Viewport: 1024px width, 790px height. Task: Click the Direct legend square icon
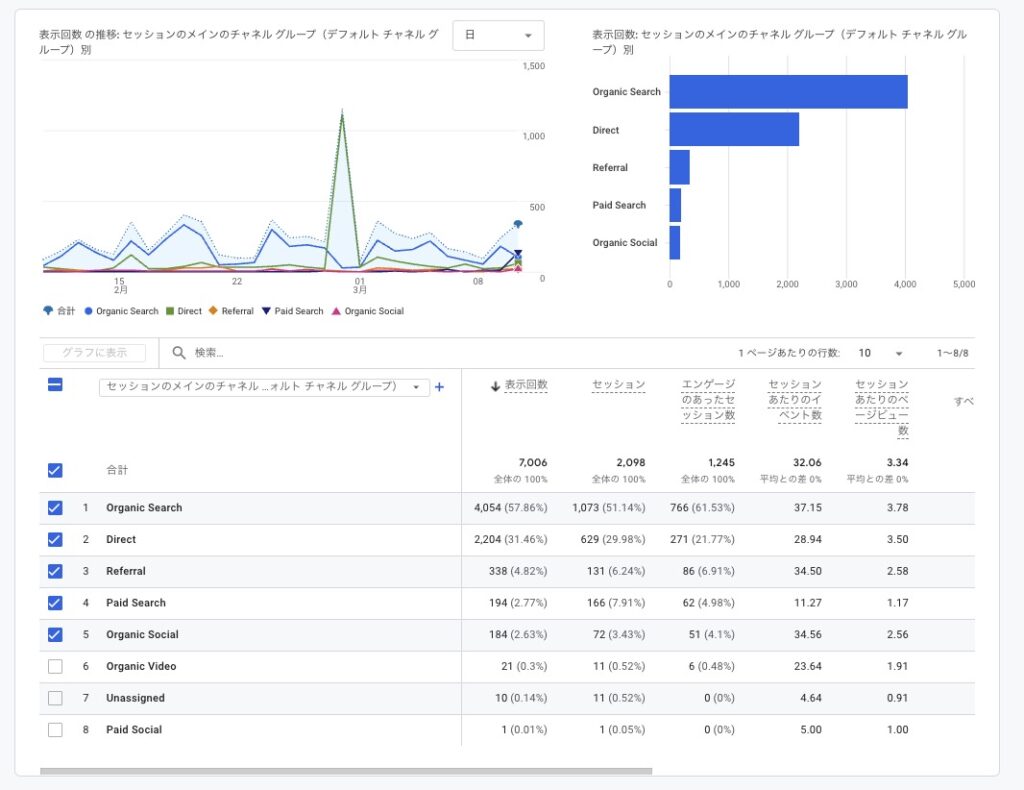pyautogui.click(x=170, y=311)
